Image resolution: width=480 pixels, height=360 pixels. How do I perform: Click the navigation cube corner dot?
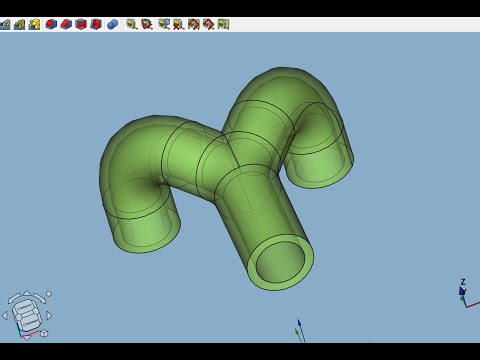coord(49,294)
